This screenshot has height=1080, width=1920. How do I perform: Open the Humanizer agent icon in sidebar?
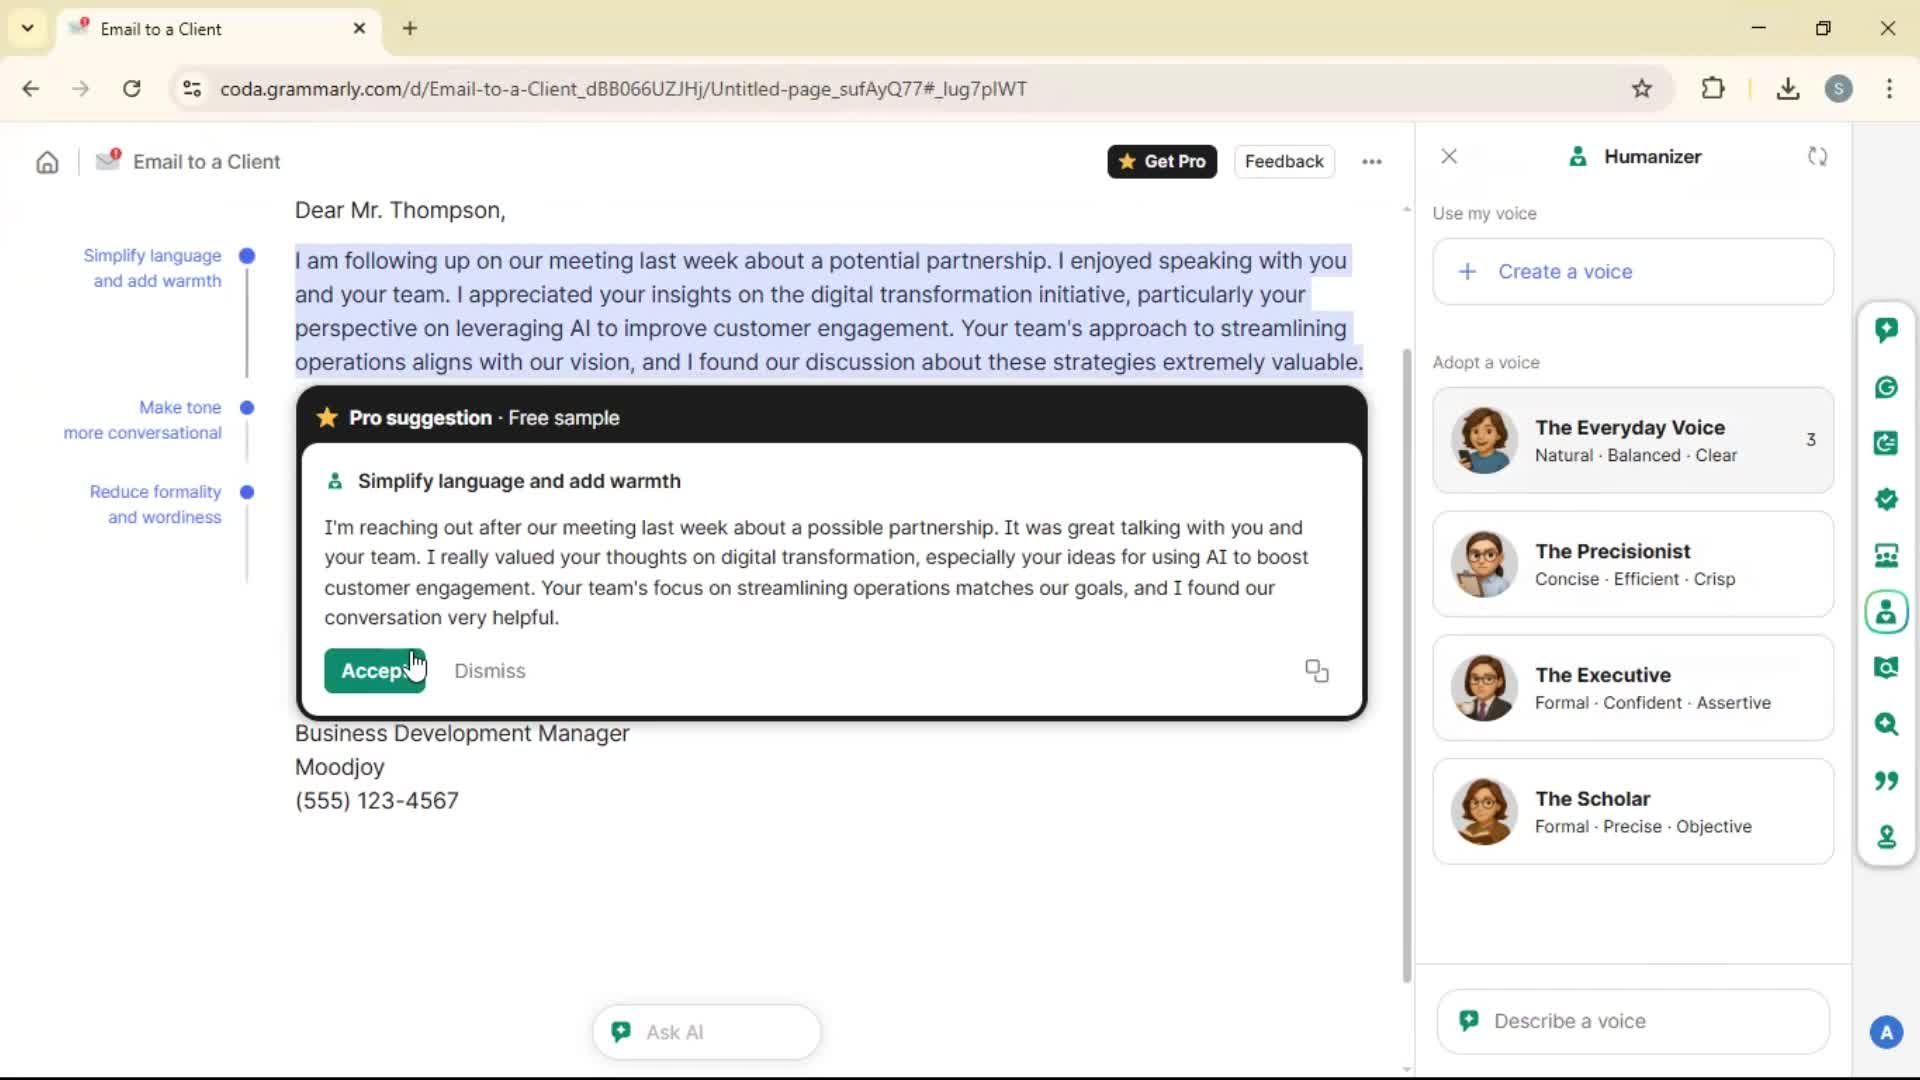coord(1886,612)
